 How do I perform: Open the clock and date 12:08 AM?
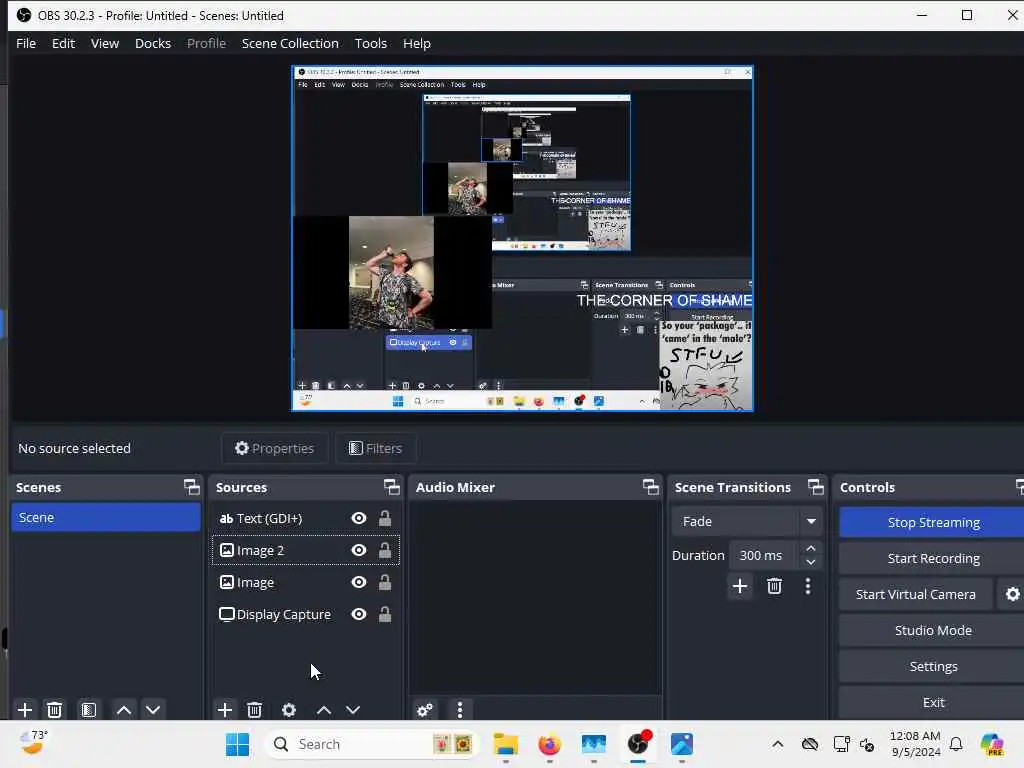[915, 744]
